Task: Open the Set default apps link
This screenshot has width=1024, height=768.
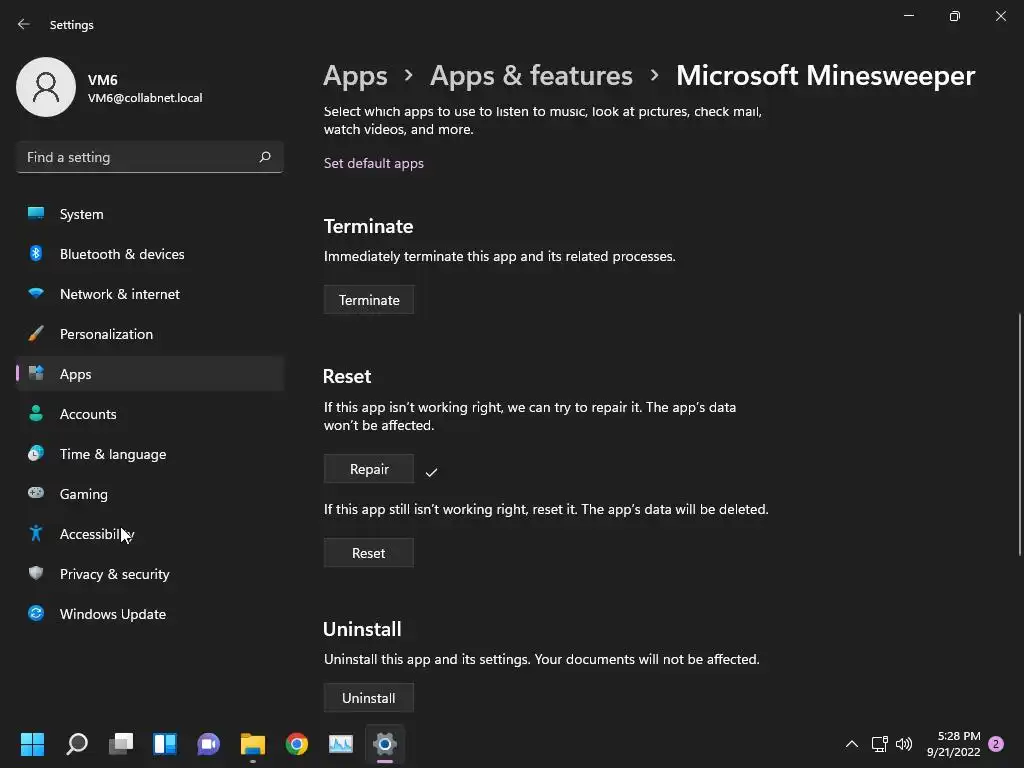Action: pos(374,163)
